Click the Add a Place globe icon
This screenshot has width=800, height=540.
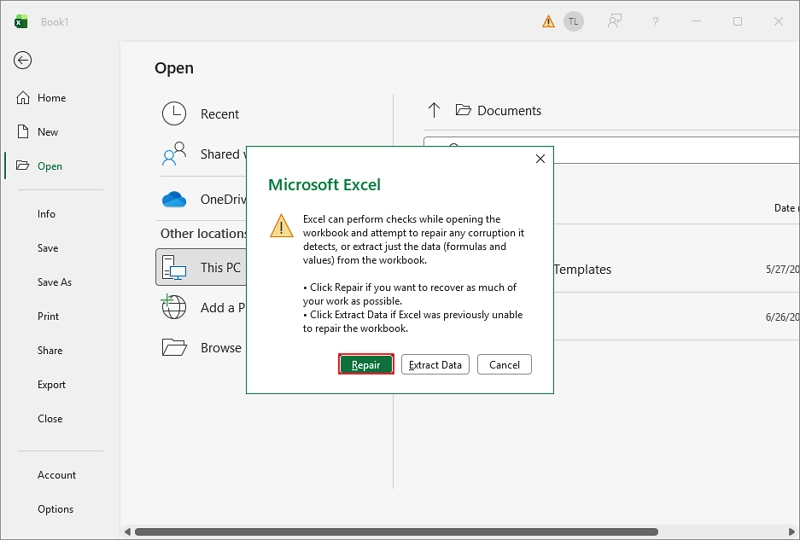(173, 307)
